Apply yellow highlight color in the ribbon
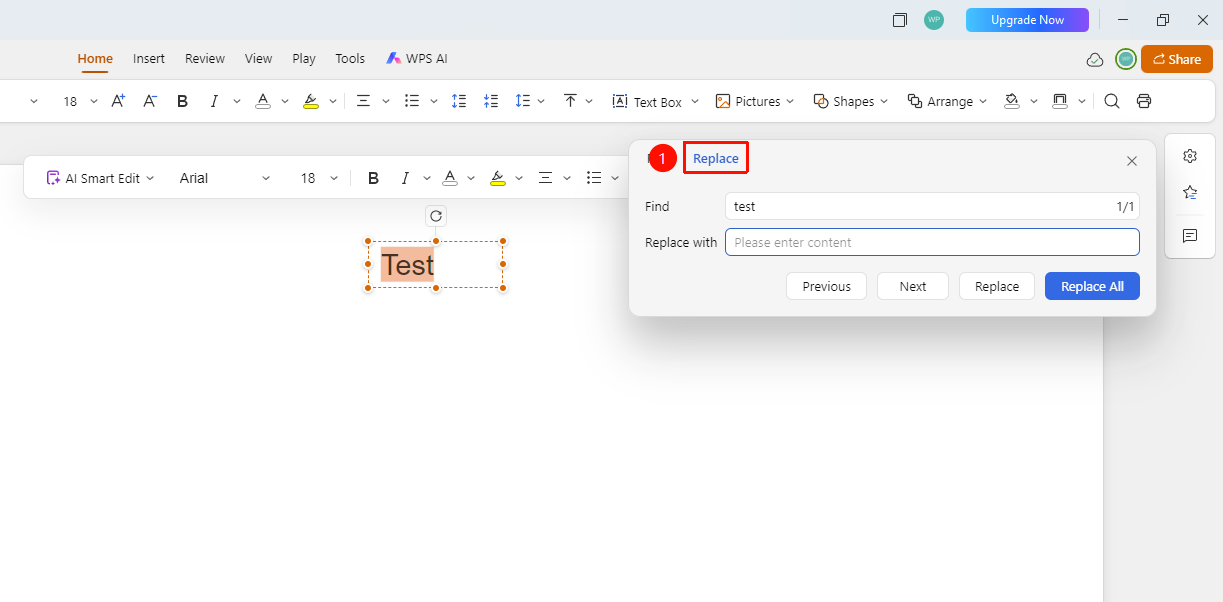Viewport: 1223px width, 602px height. pos(310,101)
